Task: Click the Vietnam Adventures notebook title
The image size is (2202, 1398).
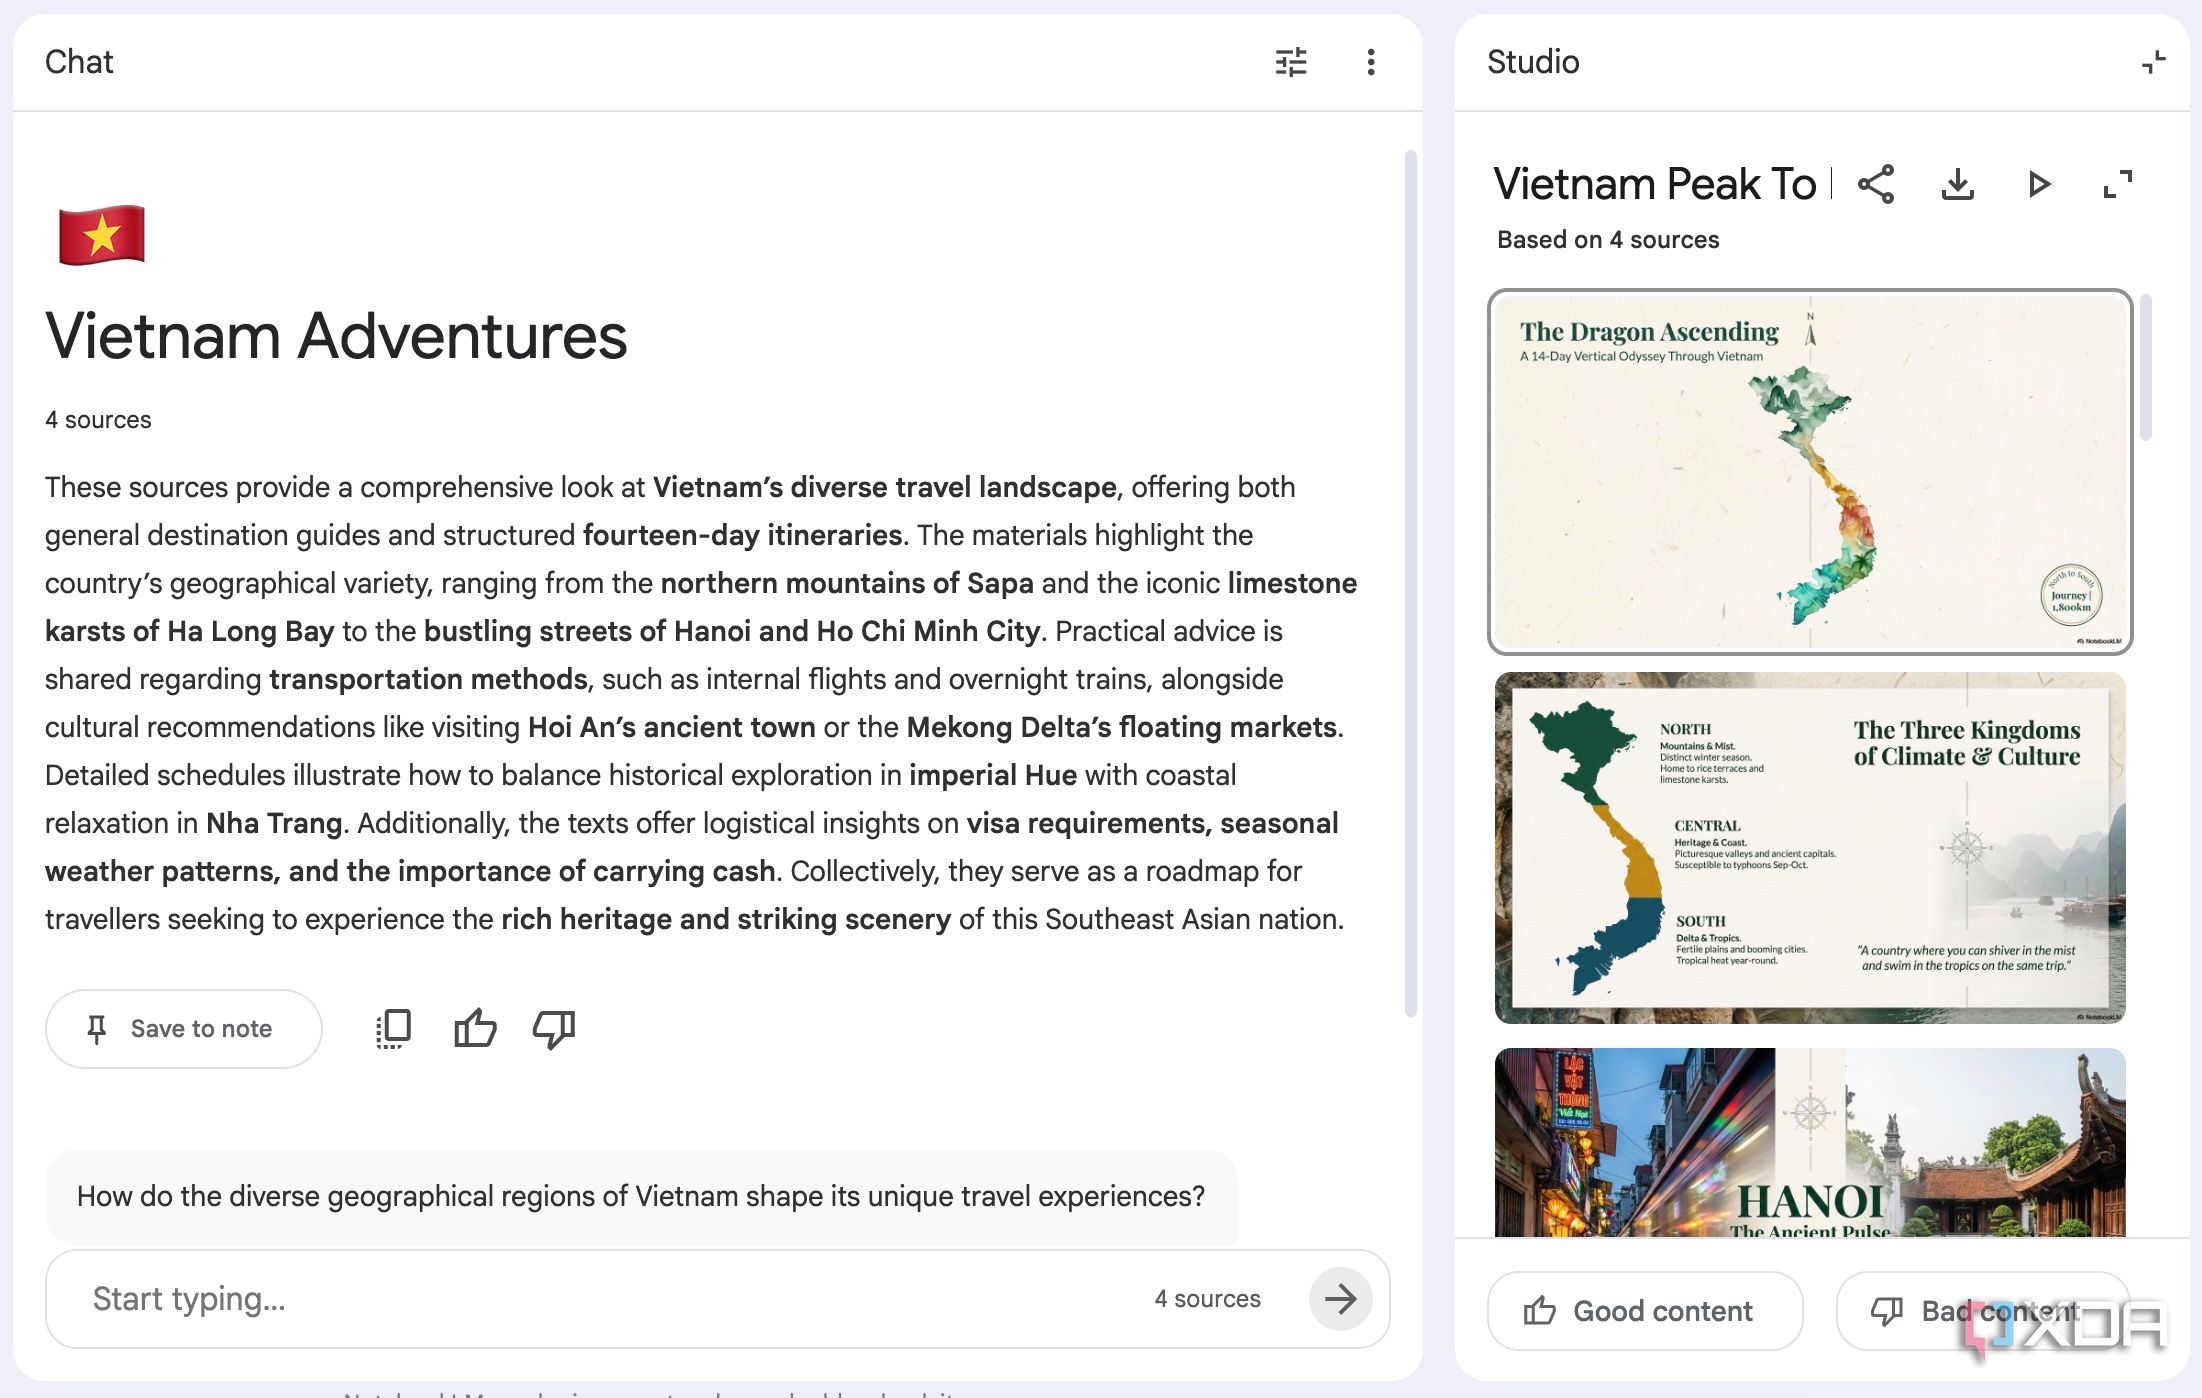Action: coord(336,336)
